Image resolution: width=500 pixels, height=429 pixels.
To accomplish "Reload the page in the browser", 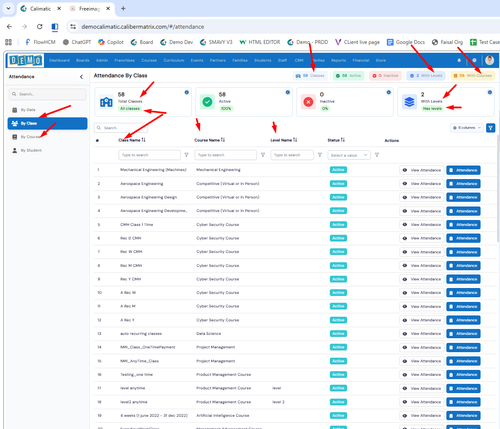I will [39, 27].
